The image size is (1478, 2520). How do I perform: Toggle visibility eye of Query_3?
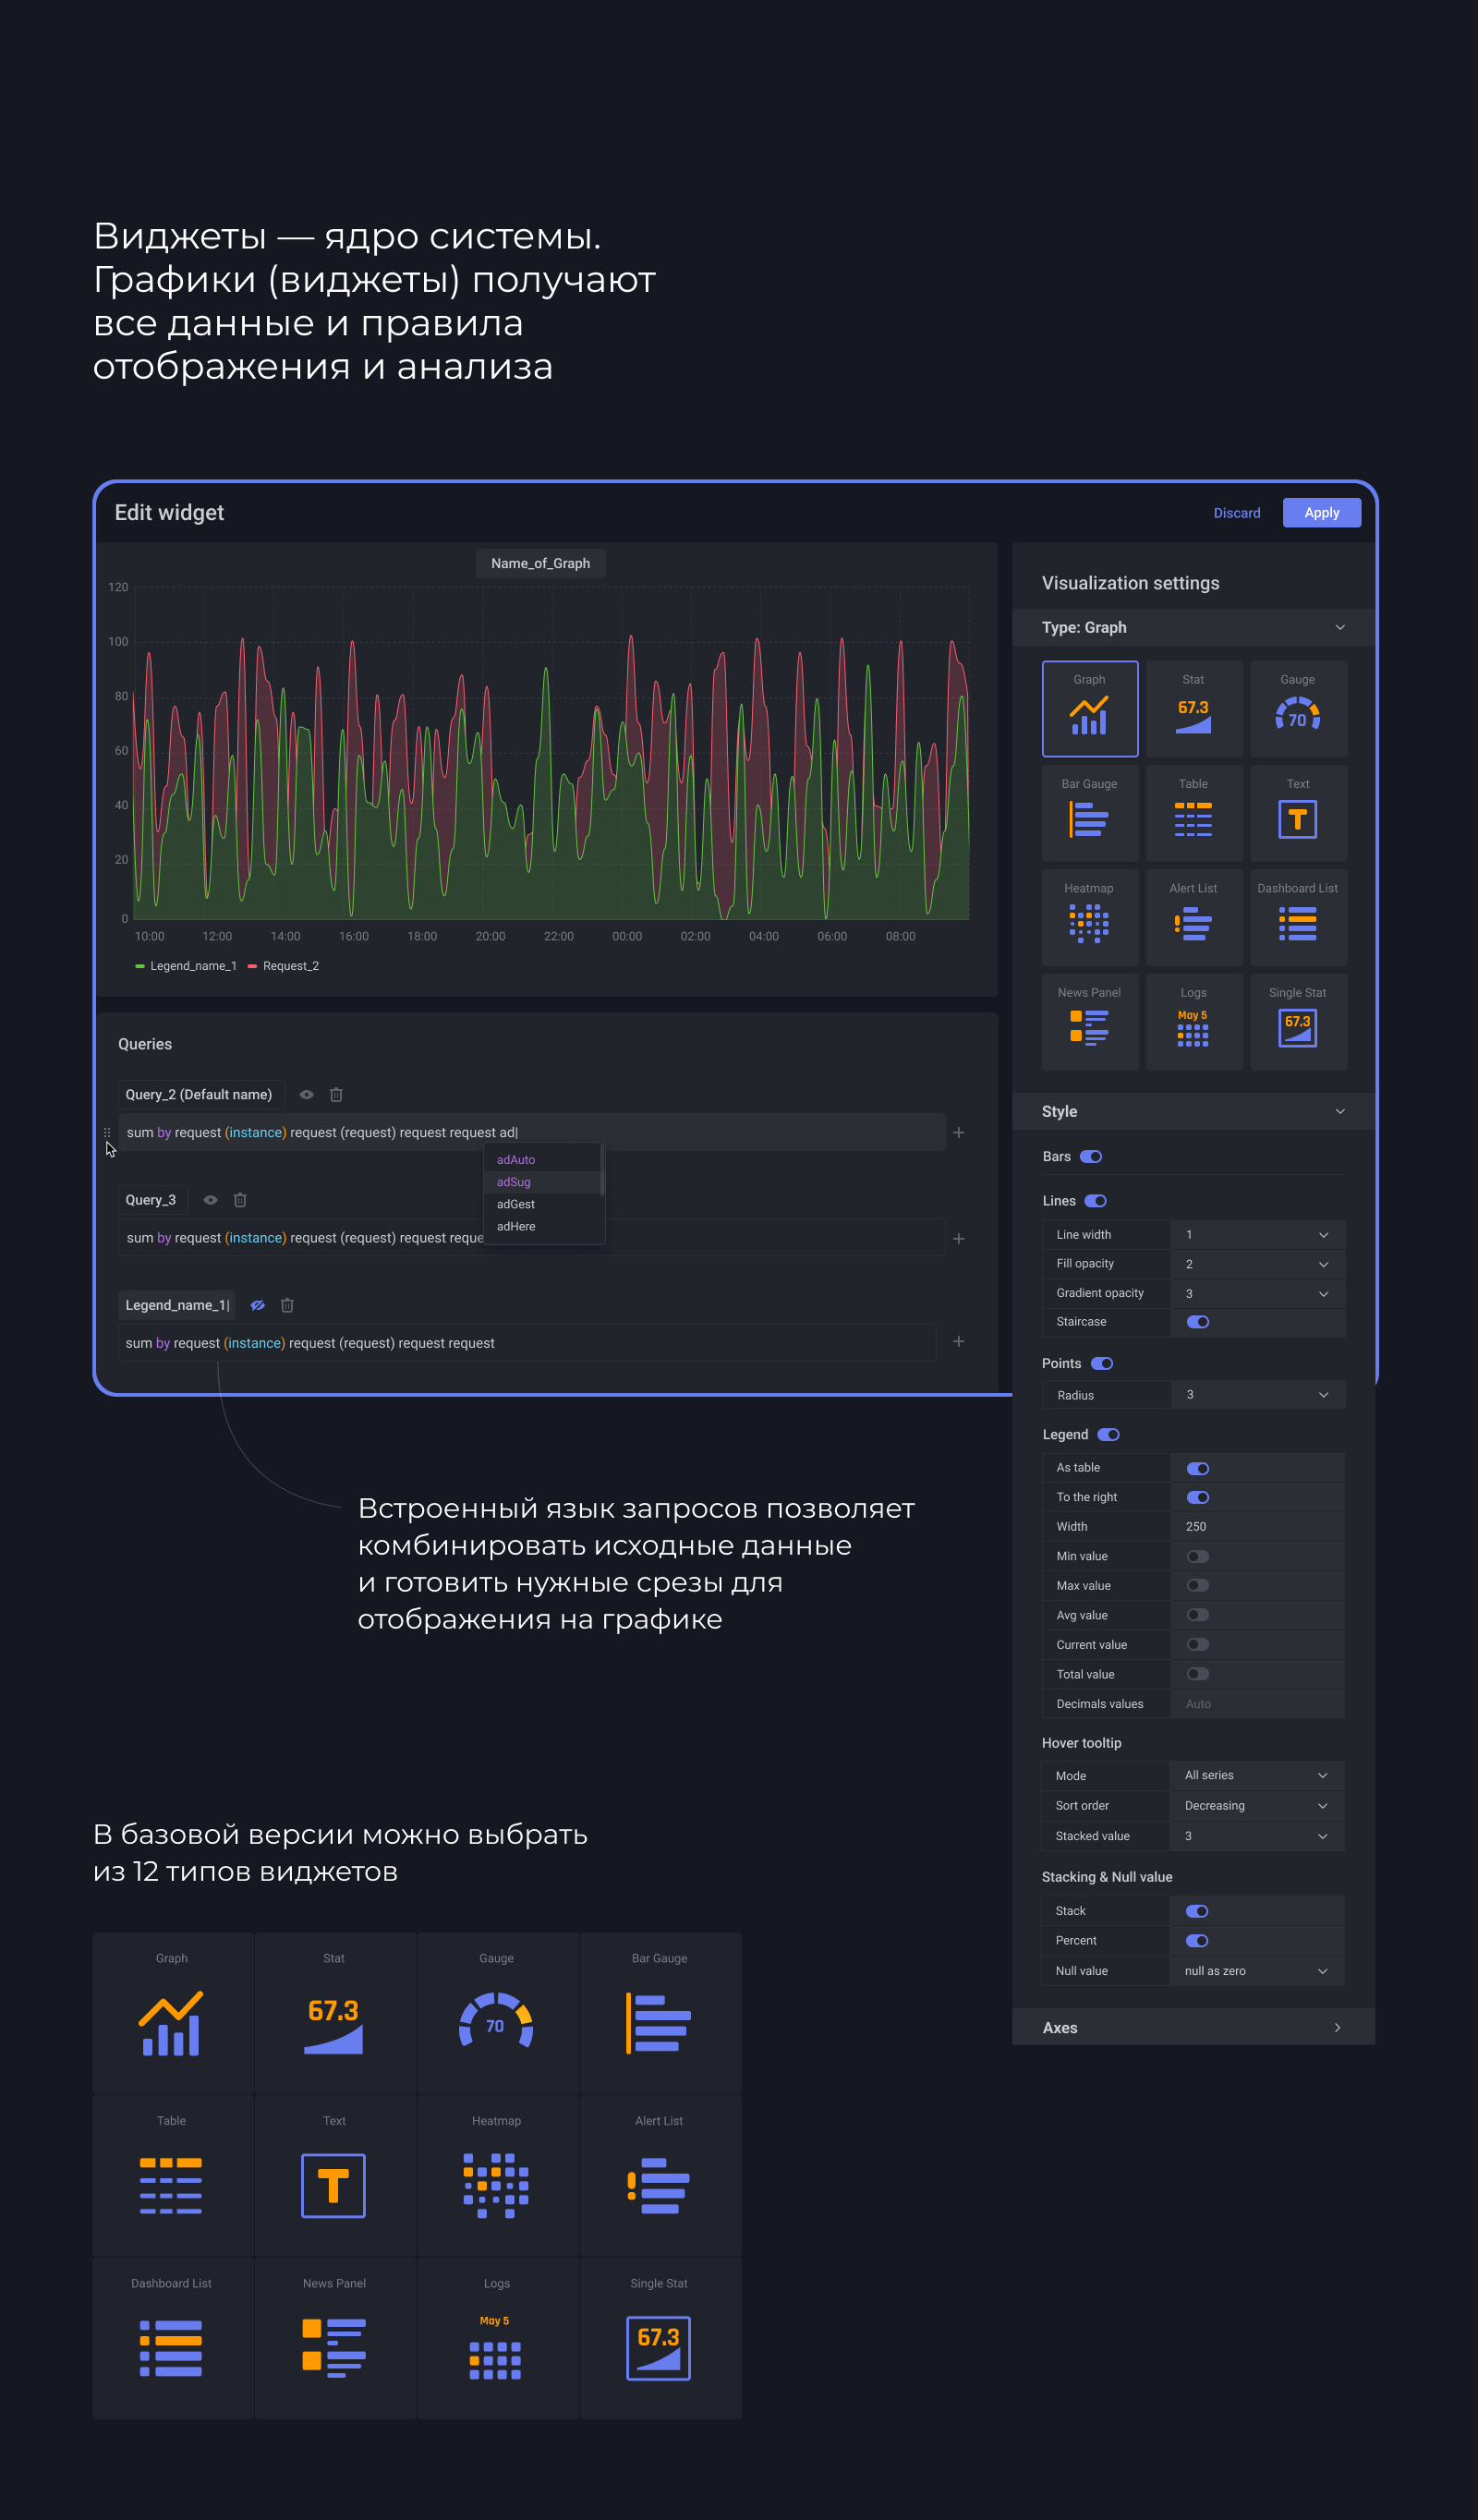pos(211,1200)
